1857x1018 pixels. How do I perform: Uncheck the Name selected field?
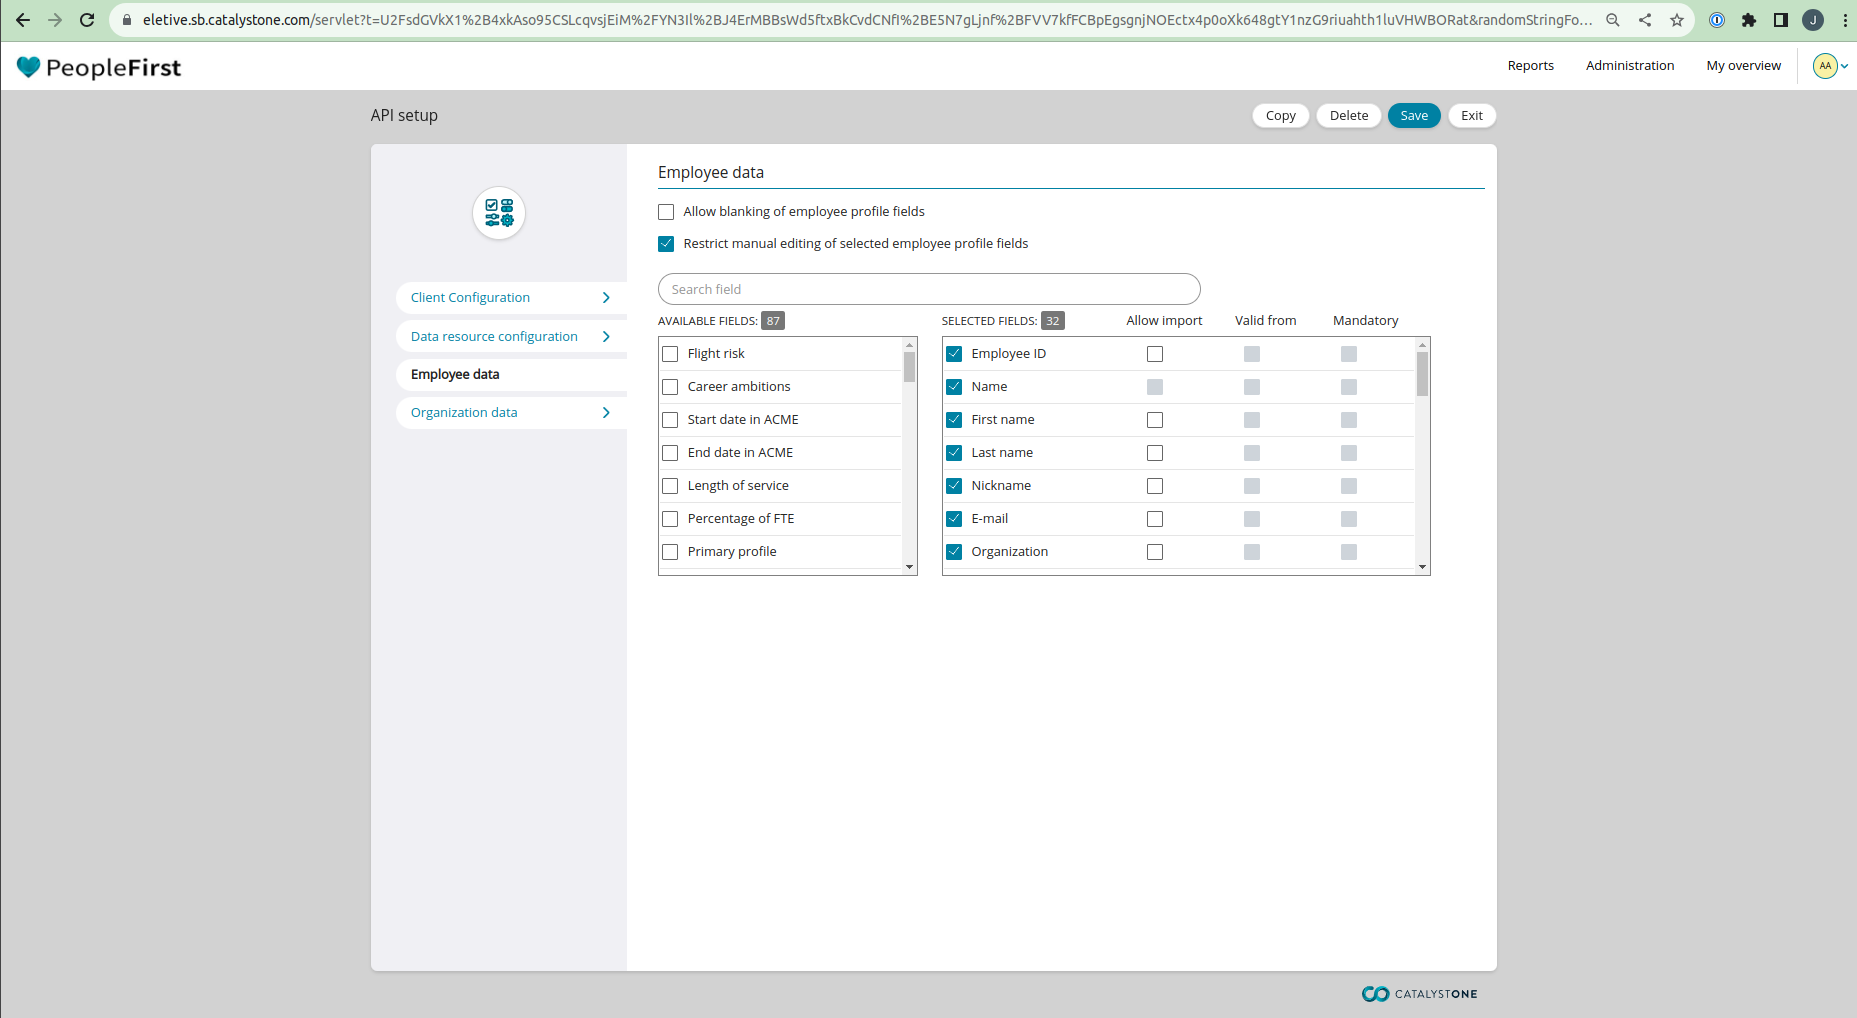954,387
